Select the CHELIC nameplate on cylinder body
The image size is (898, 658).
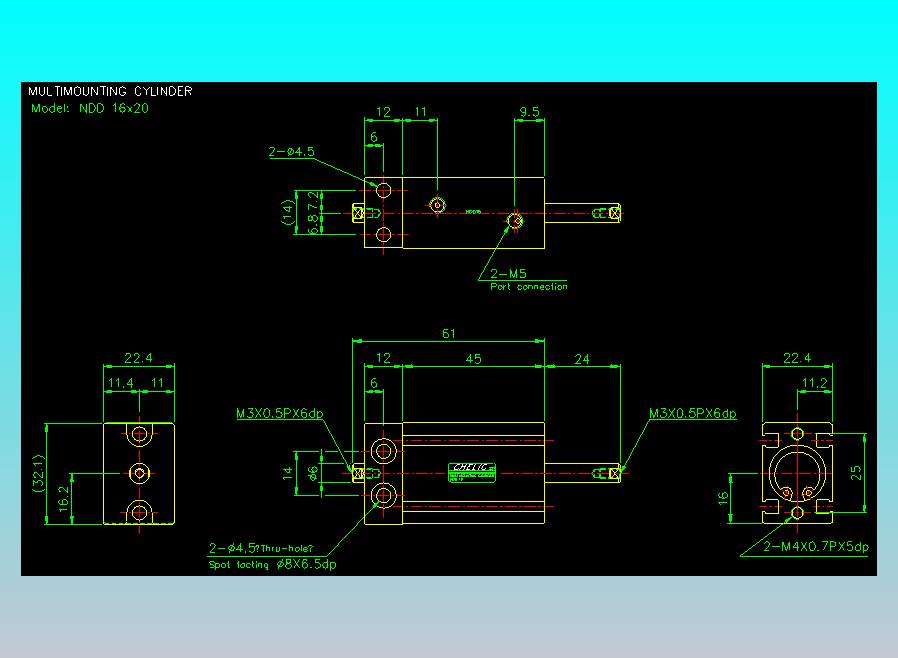tap(472, 472)
